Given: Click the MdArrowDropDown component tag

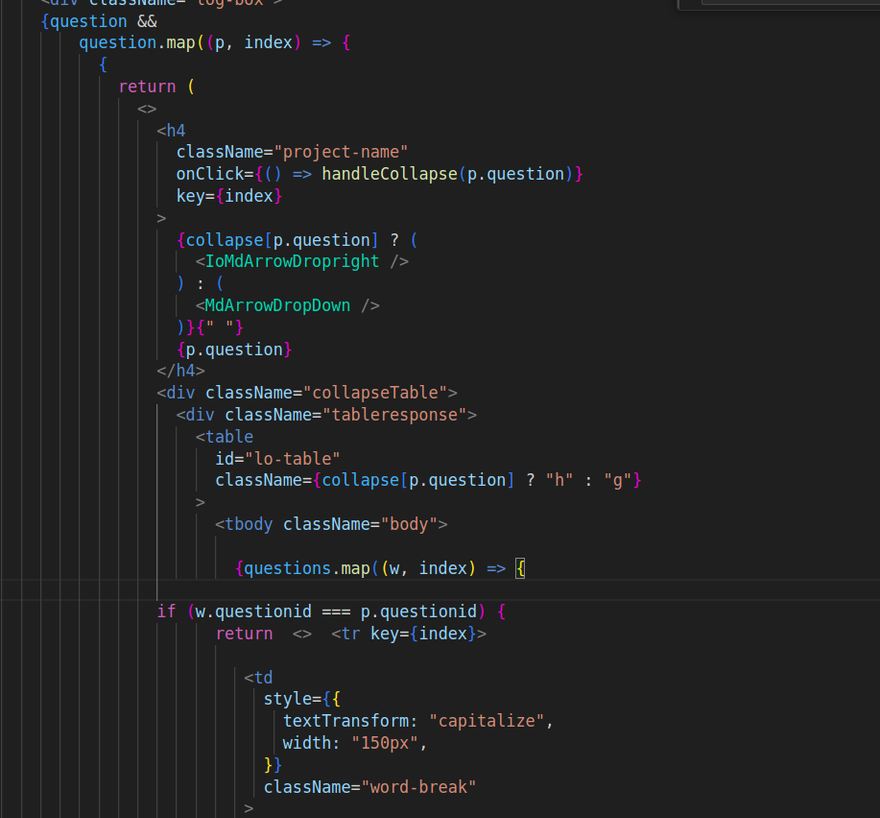Looking at the screenshot, I should (287, 305).
